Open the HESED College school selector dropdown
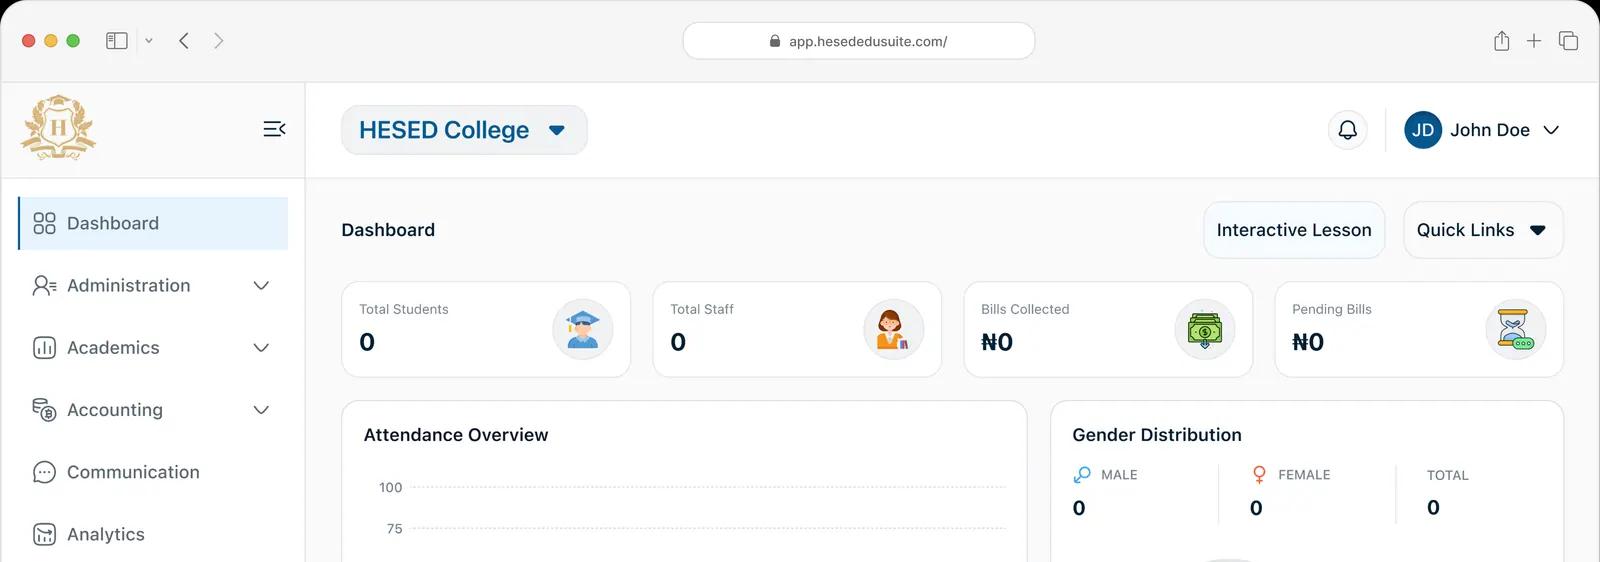The image size is (1600, 562). click(464, 130)
